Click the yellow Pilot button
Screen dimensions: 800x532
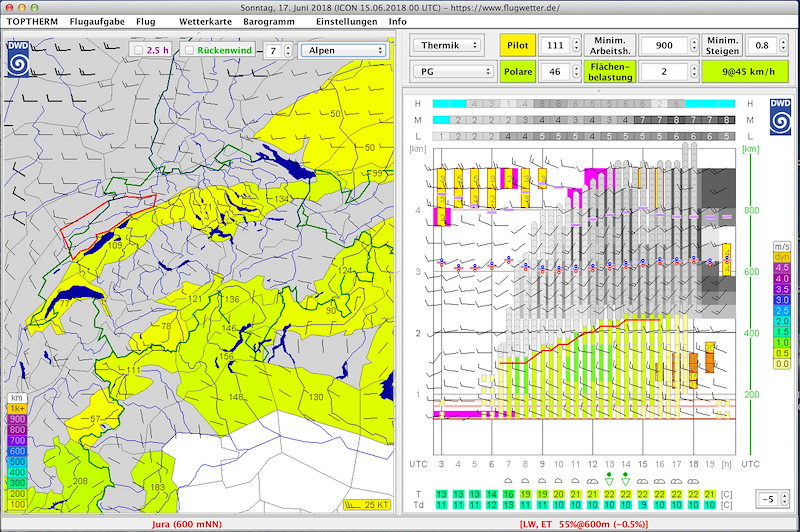pos(517,45)
